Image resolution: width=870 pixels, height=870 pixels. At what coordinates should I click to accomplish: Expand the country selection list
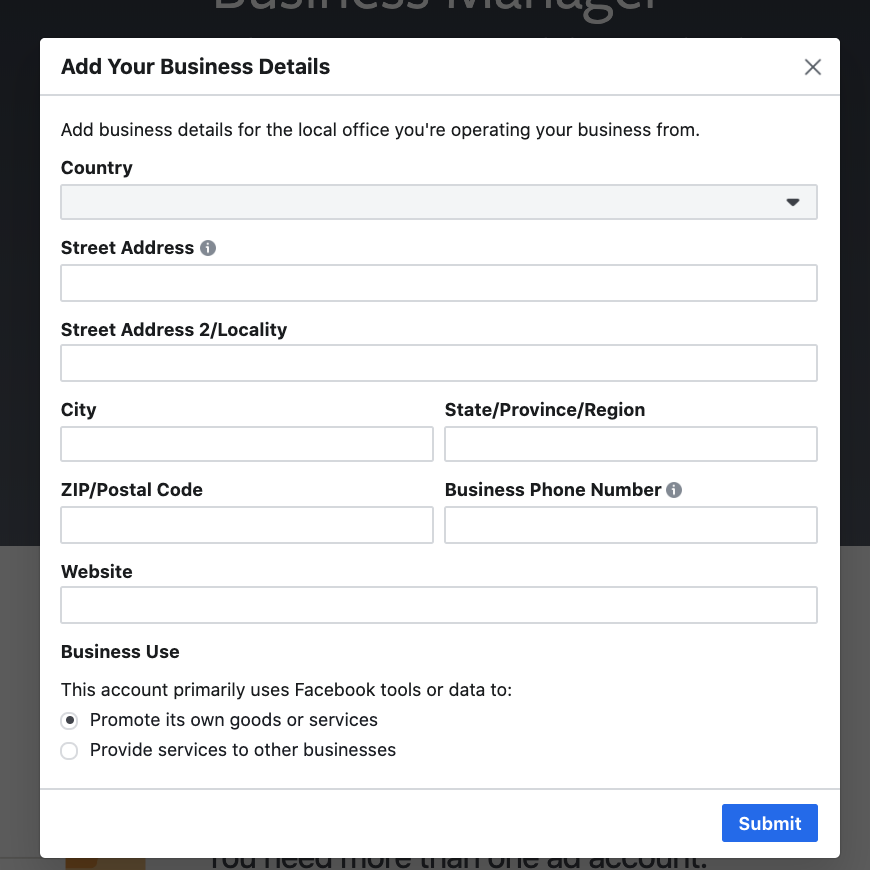click(439, 201)
